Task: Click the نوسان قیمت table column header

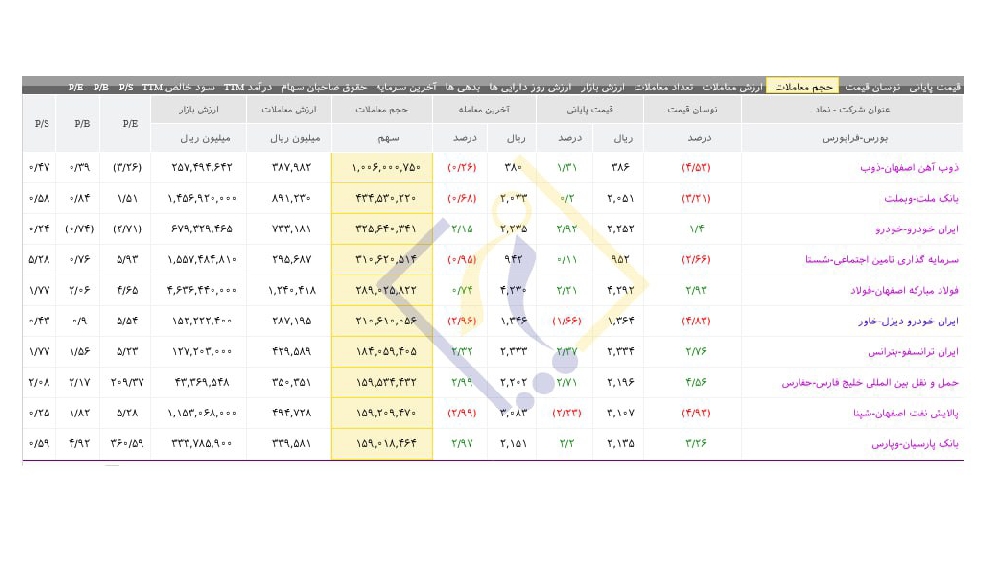Action: coord(693,110)
